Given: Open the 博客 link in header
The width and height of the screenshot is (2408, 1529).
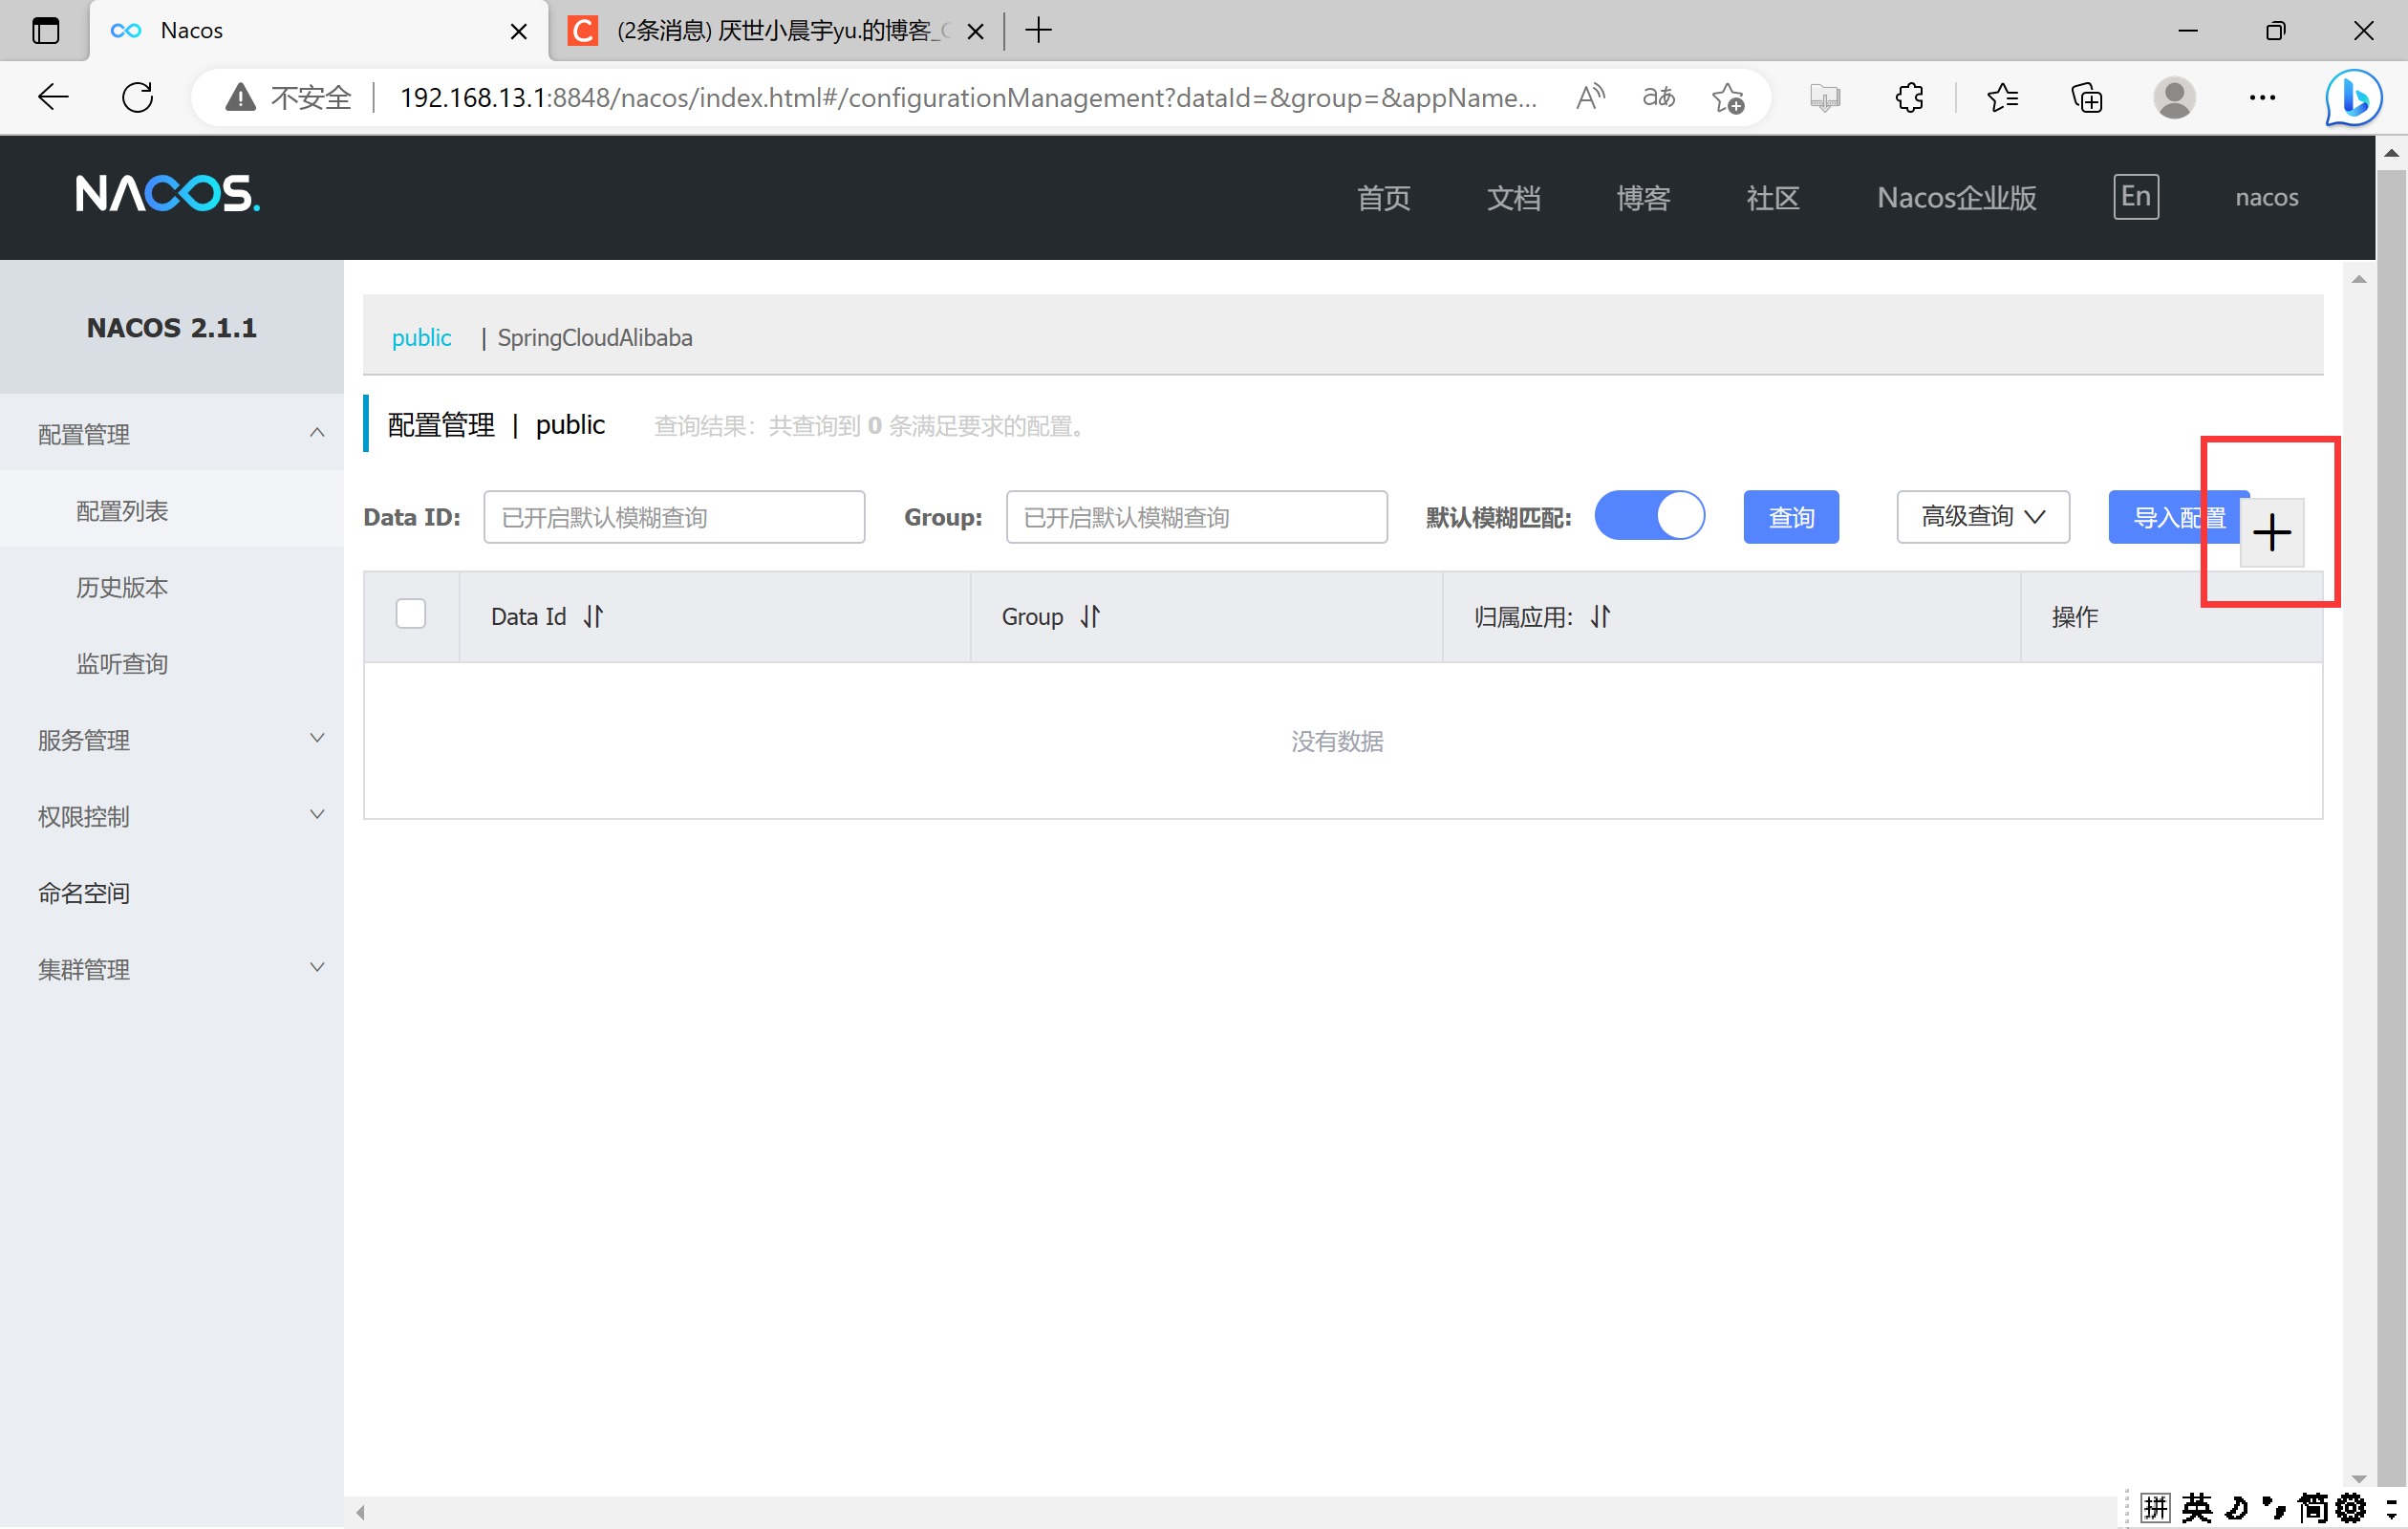Looking at the screenshot, I should click(1643, 197).
